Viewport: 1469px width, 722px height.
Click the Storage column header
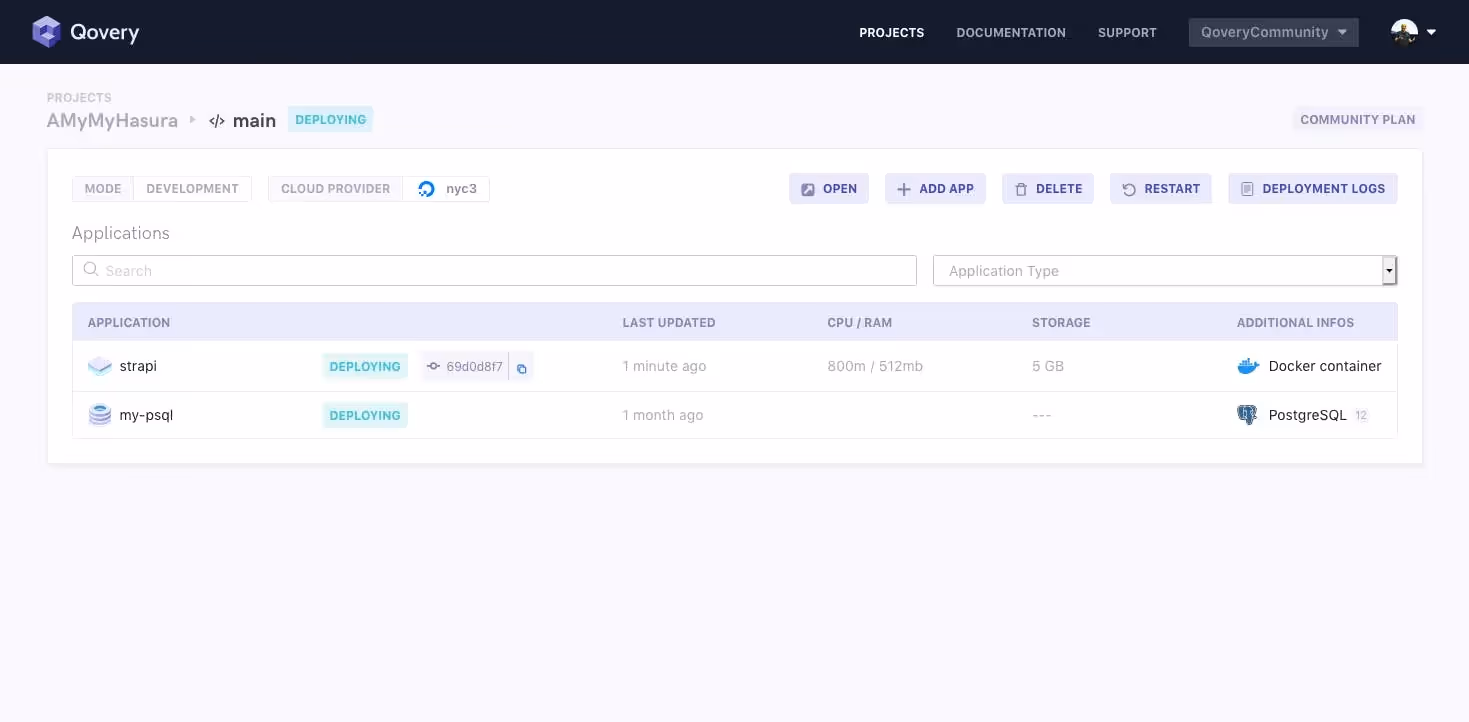pyautogui.click(x=1061, y=323)
